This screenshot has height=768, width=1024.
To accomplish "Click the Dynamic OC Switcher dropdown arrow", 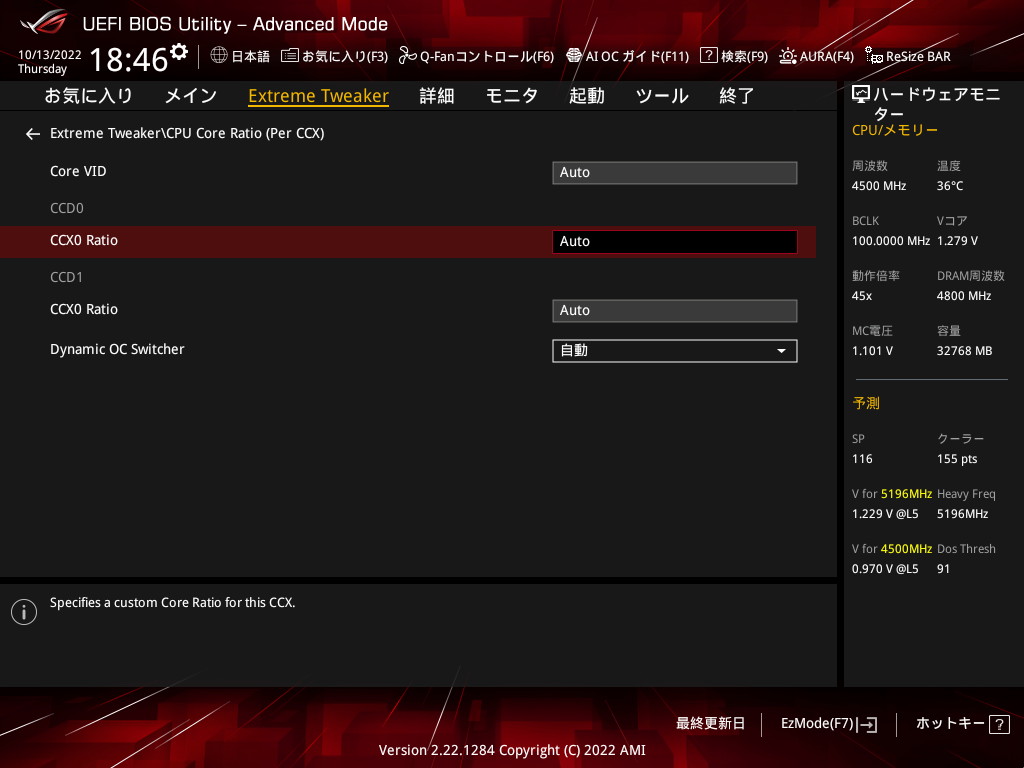I will point(781,351).
